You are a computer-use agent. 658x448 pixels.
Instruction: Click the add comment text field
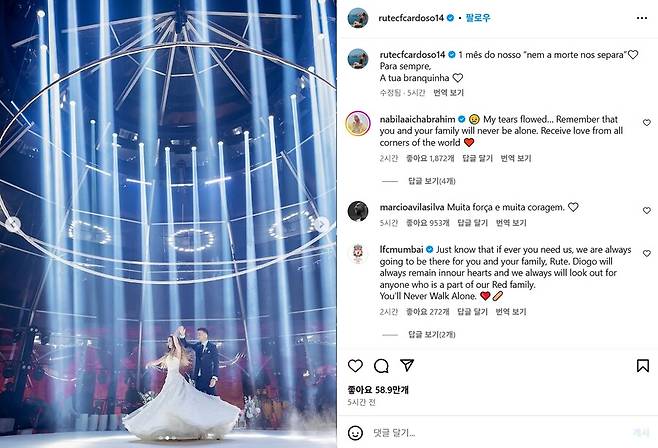[x=499, y=432]
